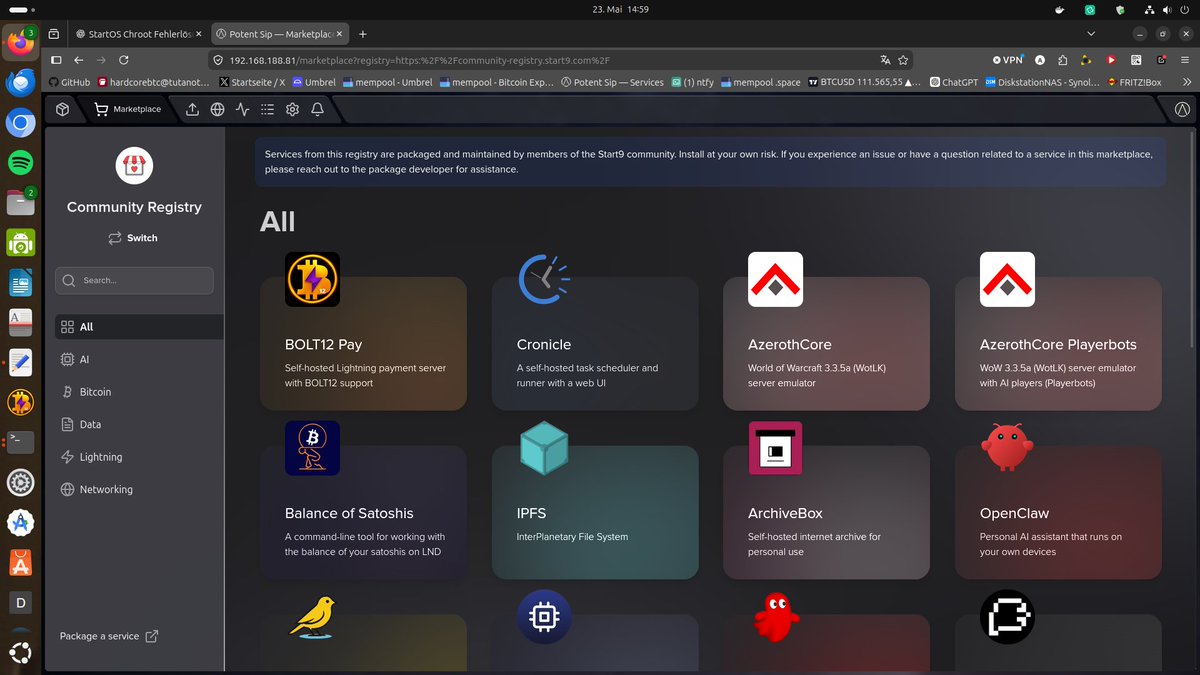Open the sideload upload icon

pos(193,109)
